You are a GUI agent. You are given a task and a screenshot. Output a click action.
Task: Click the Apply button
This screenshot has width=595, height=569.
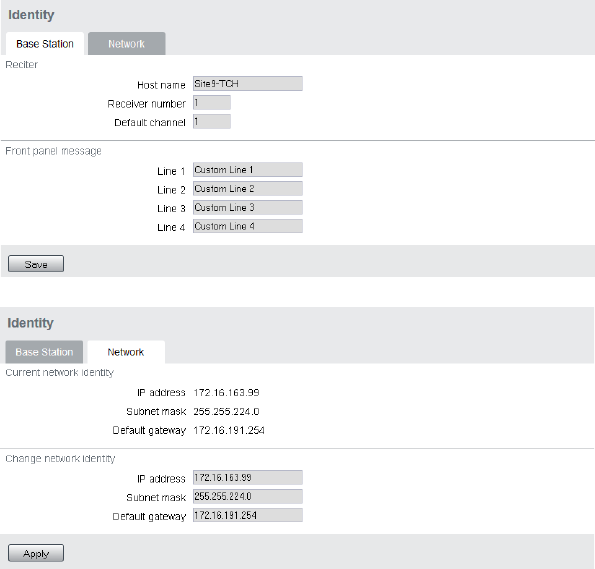click(x=36, y=553)
